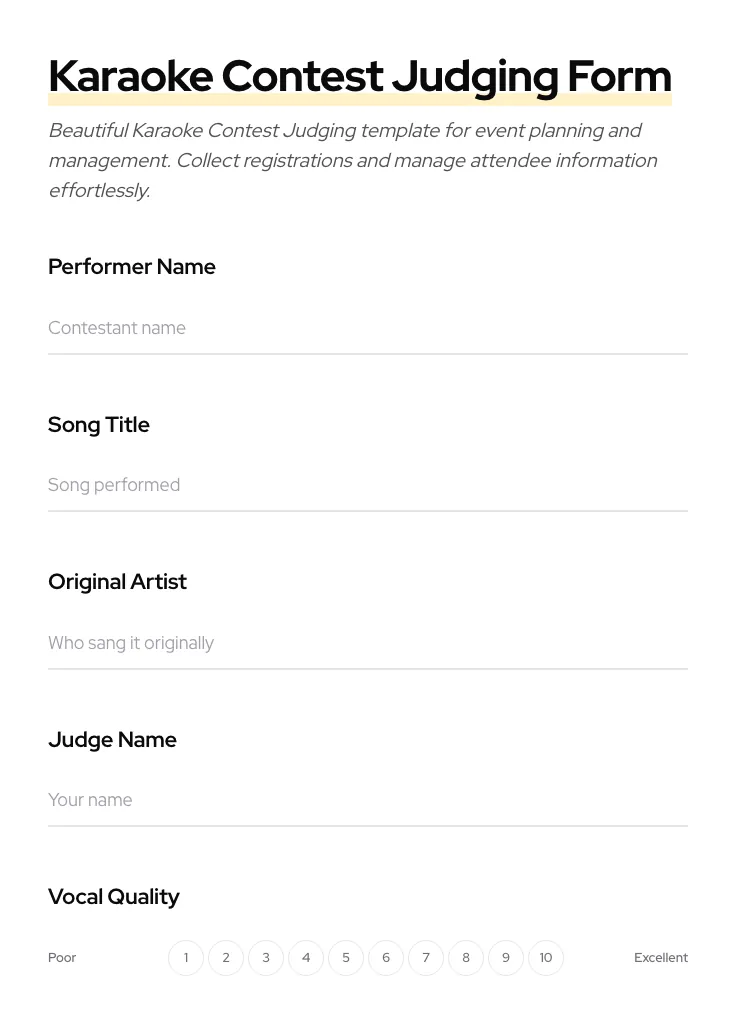Rate Vocal Quality as 1
Screen dimensions: 736x1024
pyautogui.click(x=186, y=958)
